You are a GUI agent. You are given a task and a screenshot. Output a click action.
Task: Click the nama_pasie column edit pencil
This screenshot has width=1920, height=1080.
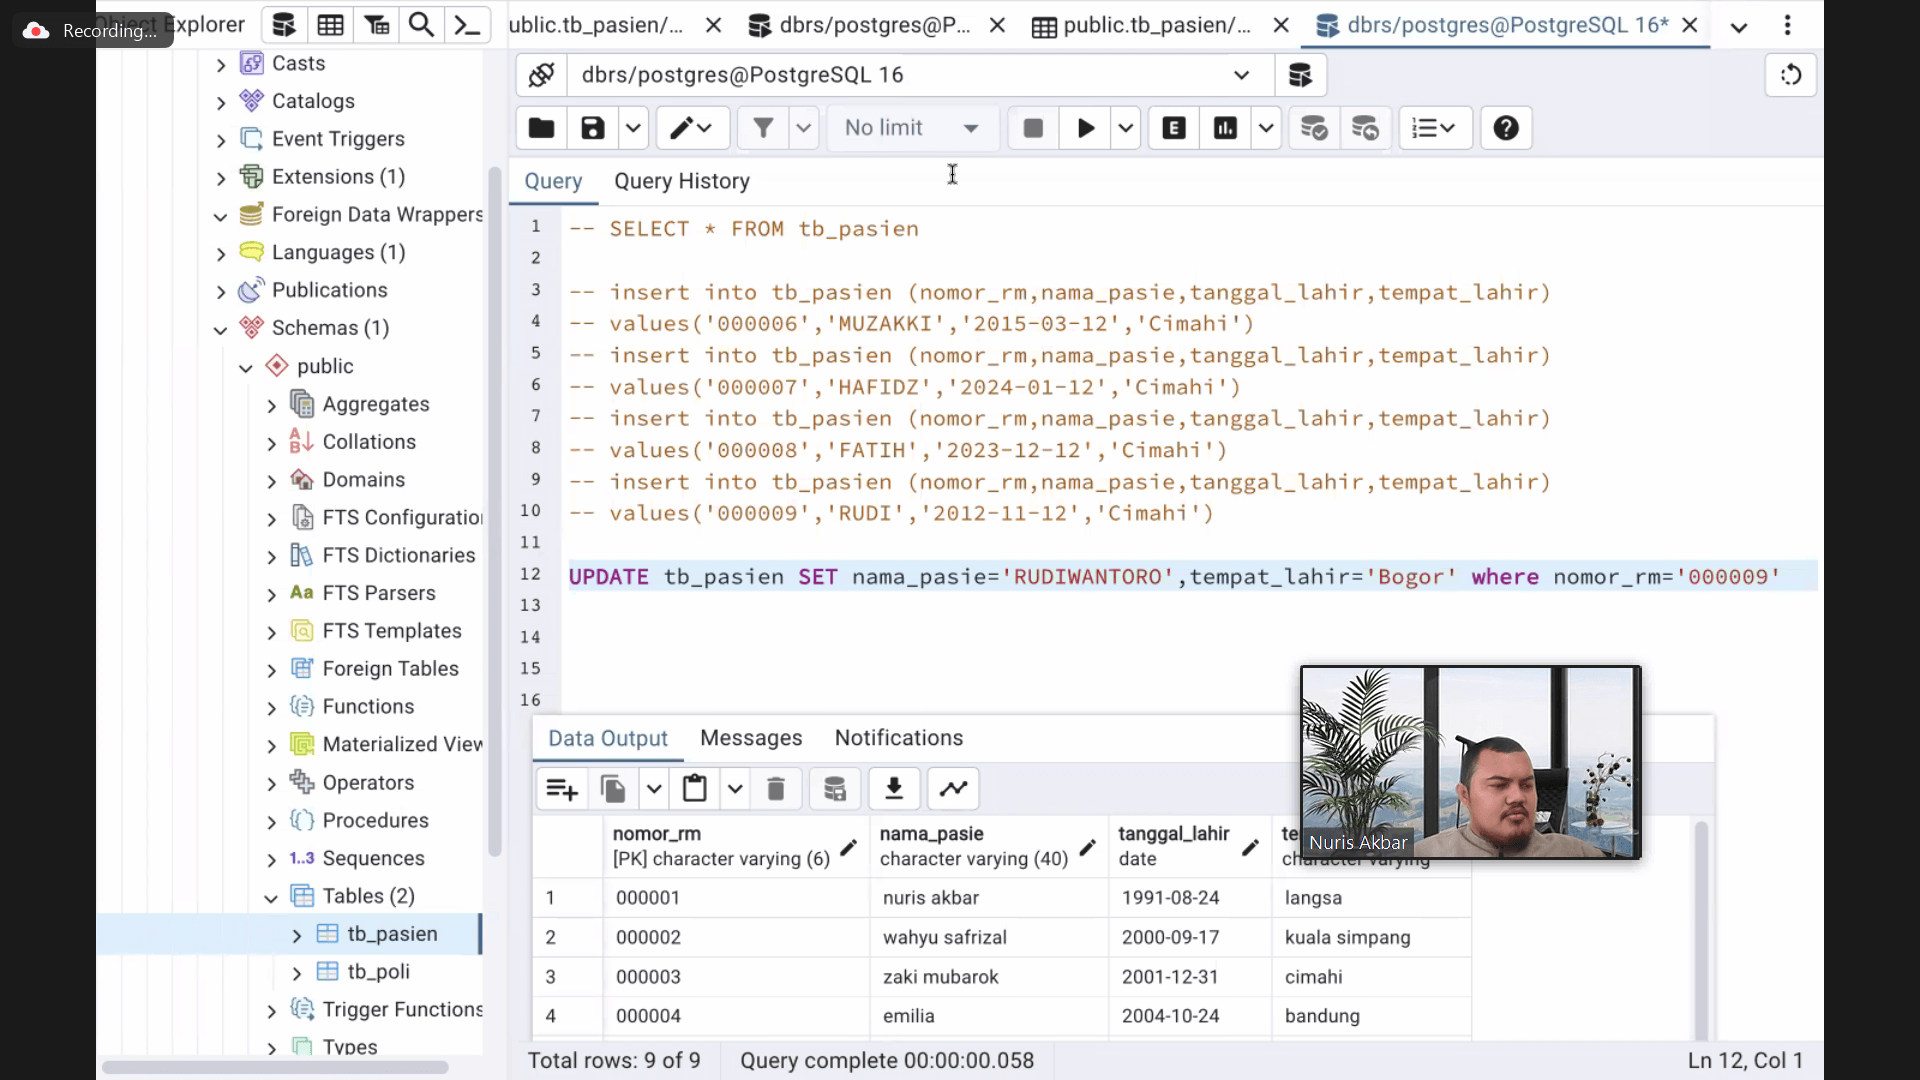tap(1088, 848)
